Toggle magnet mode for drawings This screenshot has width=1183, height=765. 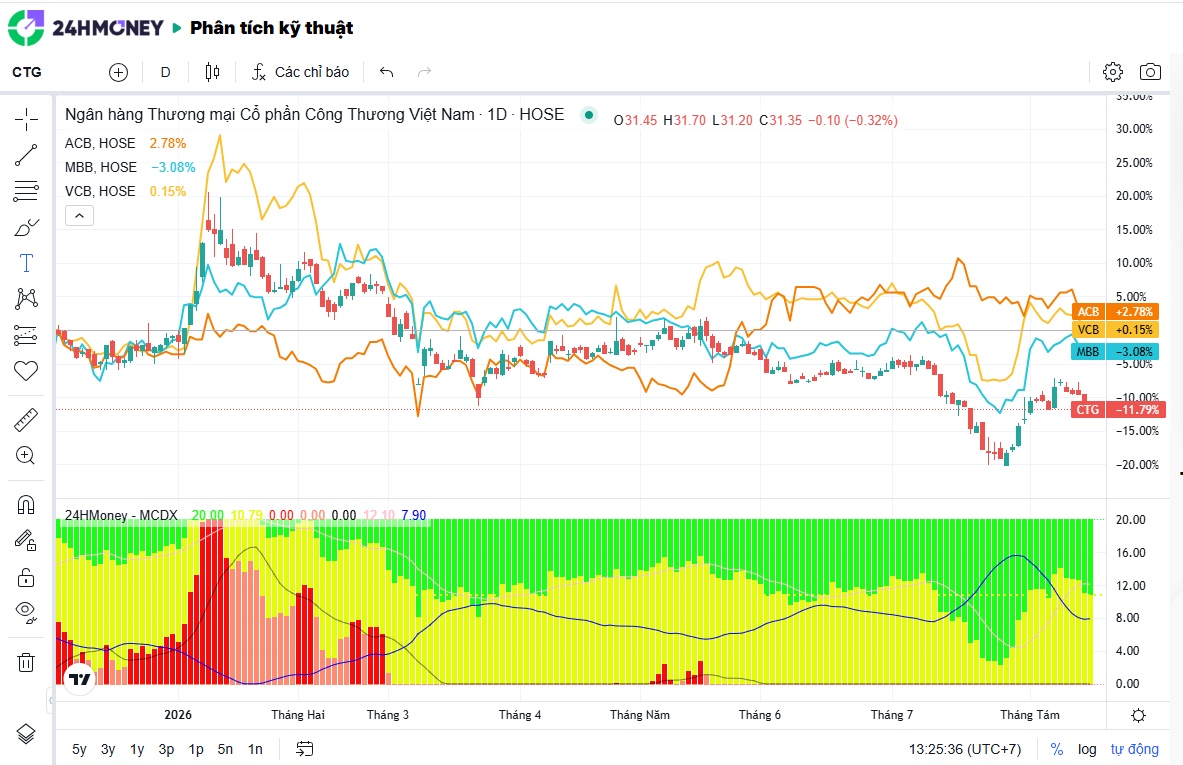26,505
